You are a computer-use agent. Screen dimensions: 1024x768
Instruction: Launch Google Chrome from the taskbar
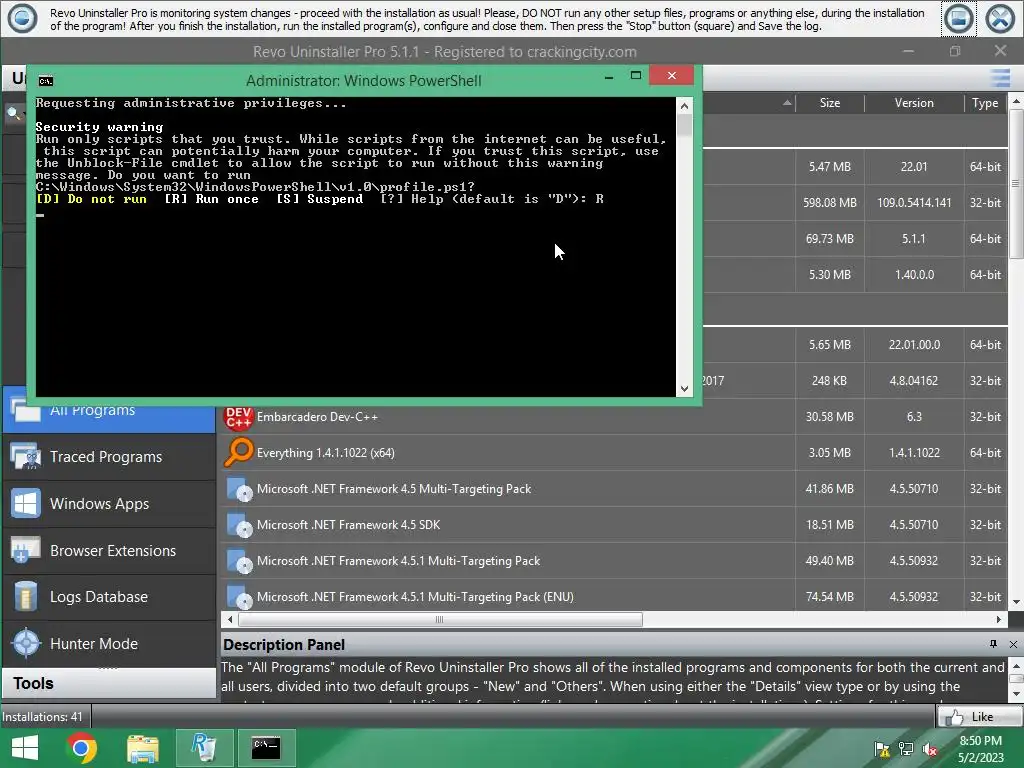[82, 748]
